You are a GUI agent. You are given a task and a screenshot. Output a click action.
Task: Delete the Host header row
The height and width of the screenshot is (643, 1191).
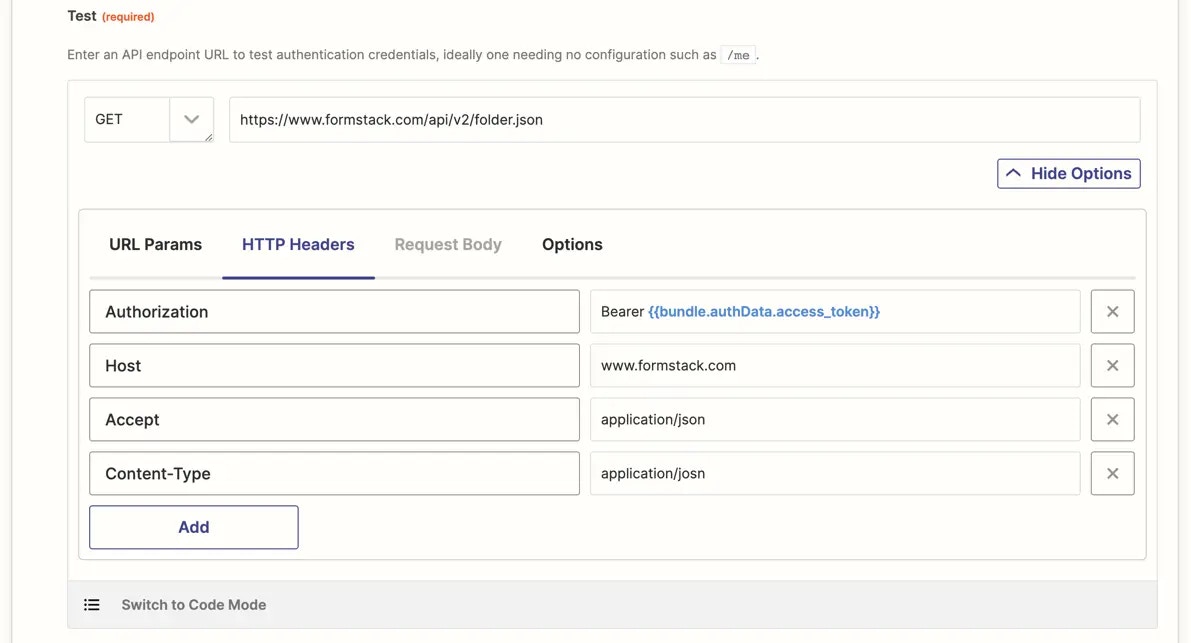click(1112, 365)
